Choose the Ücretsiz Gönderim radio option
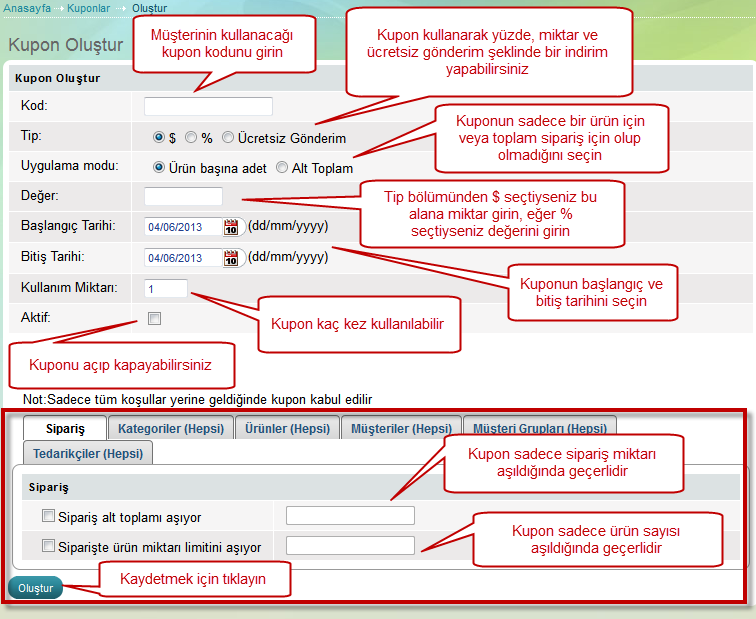Viewport: 756px width, 619px height. tap(229, 138)
